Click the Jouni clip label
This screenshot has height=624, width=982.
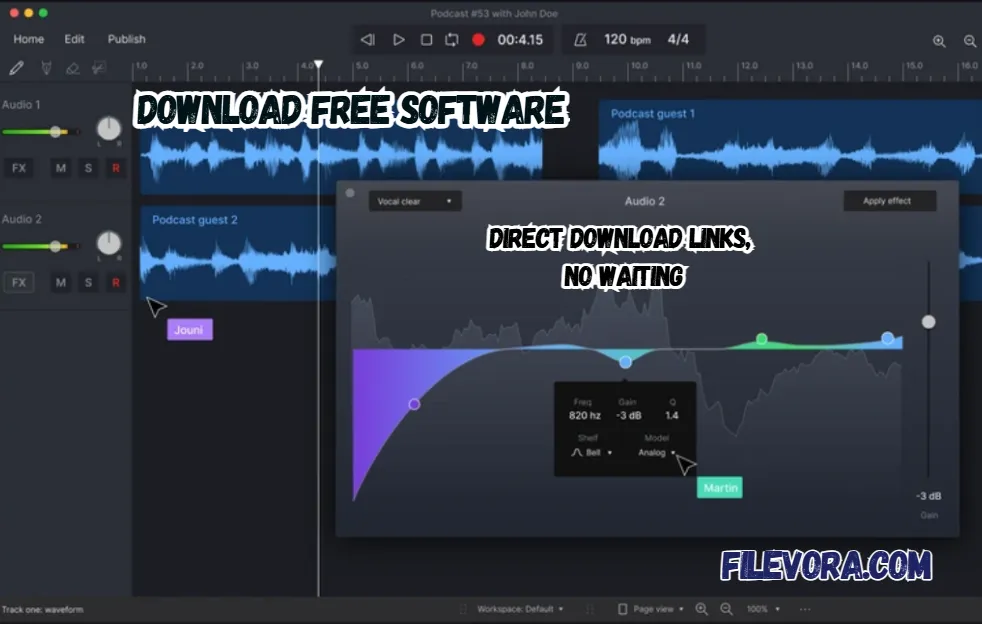190,328
